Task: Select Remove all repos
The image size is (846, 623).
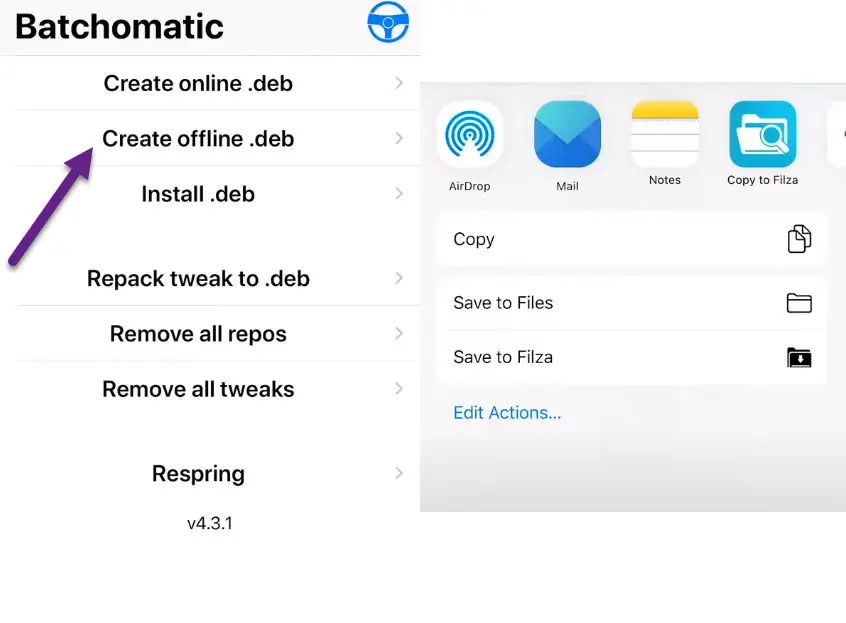Action: pos(210,333)
